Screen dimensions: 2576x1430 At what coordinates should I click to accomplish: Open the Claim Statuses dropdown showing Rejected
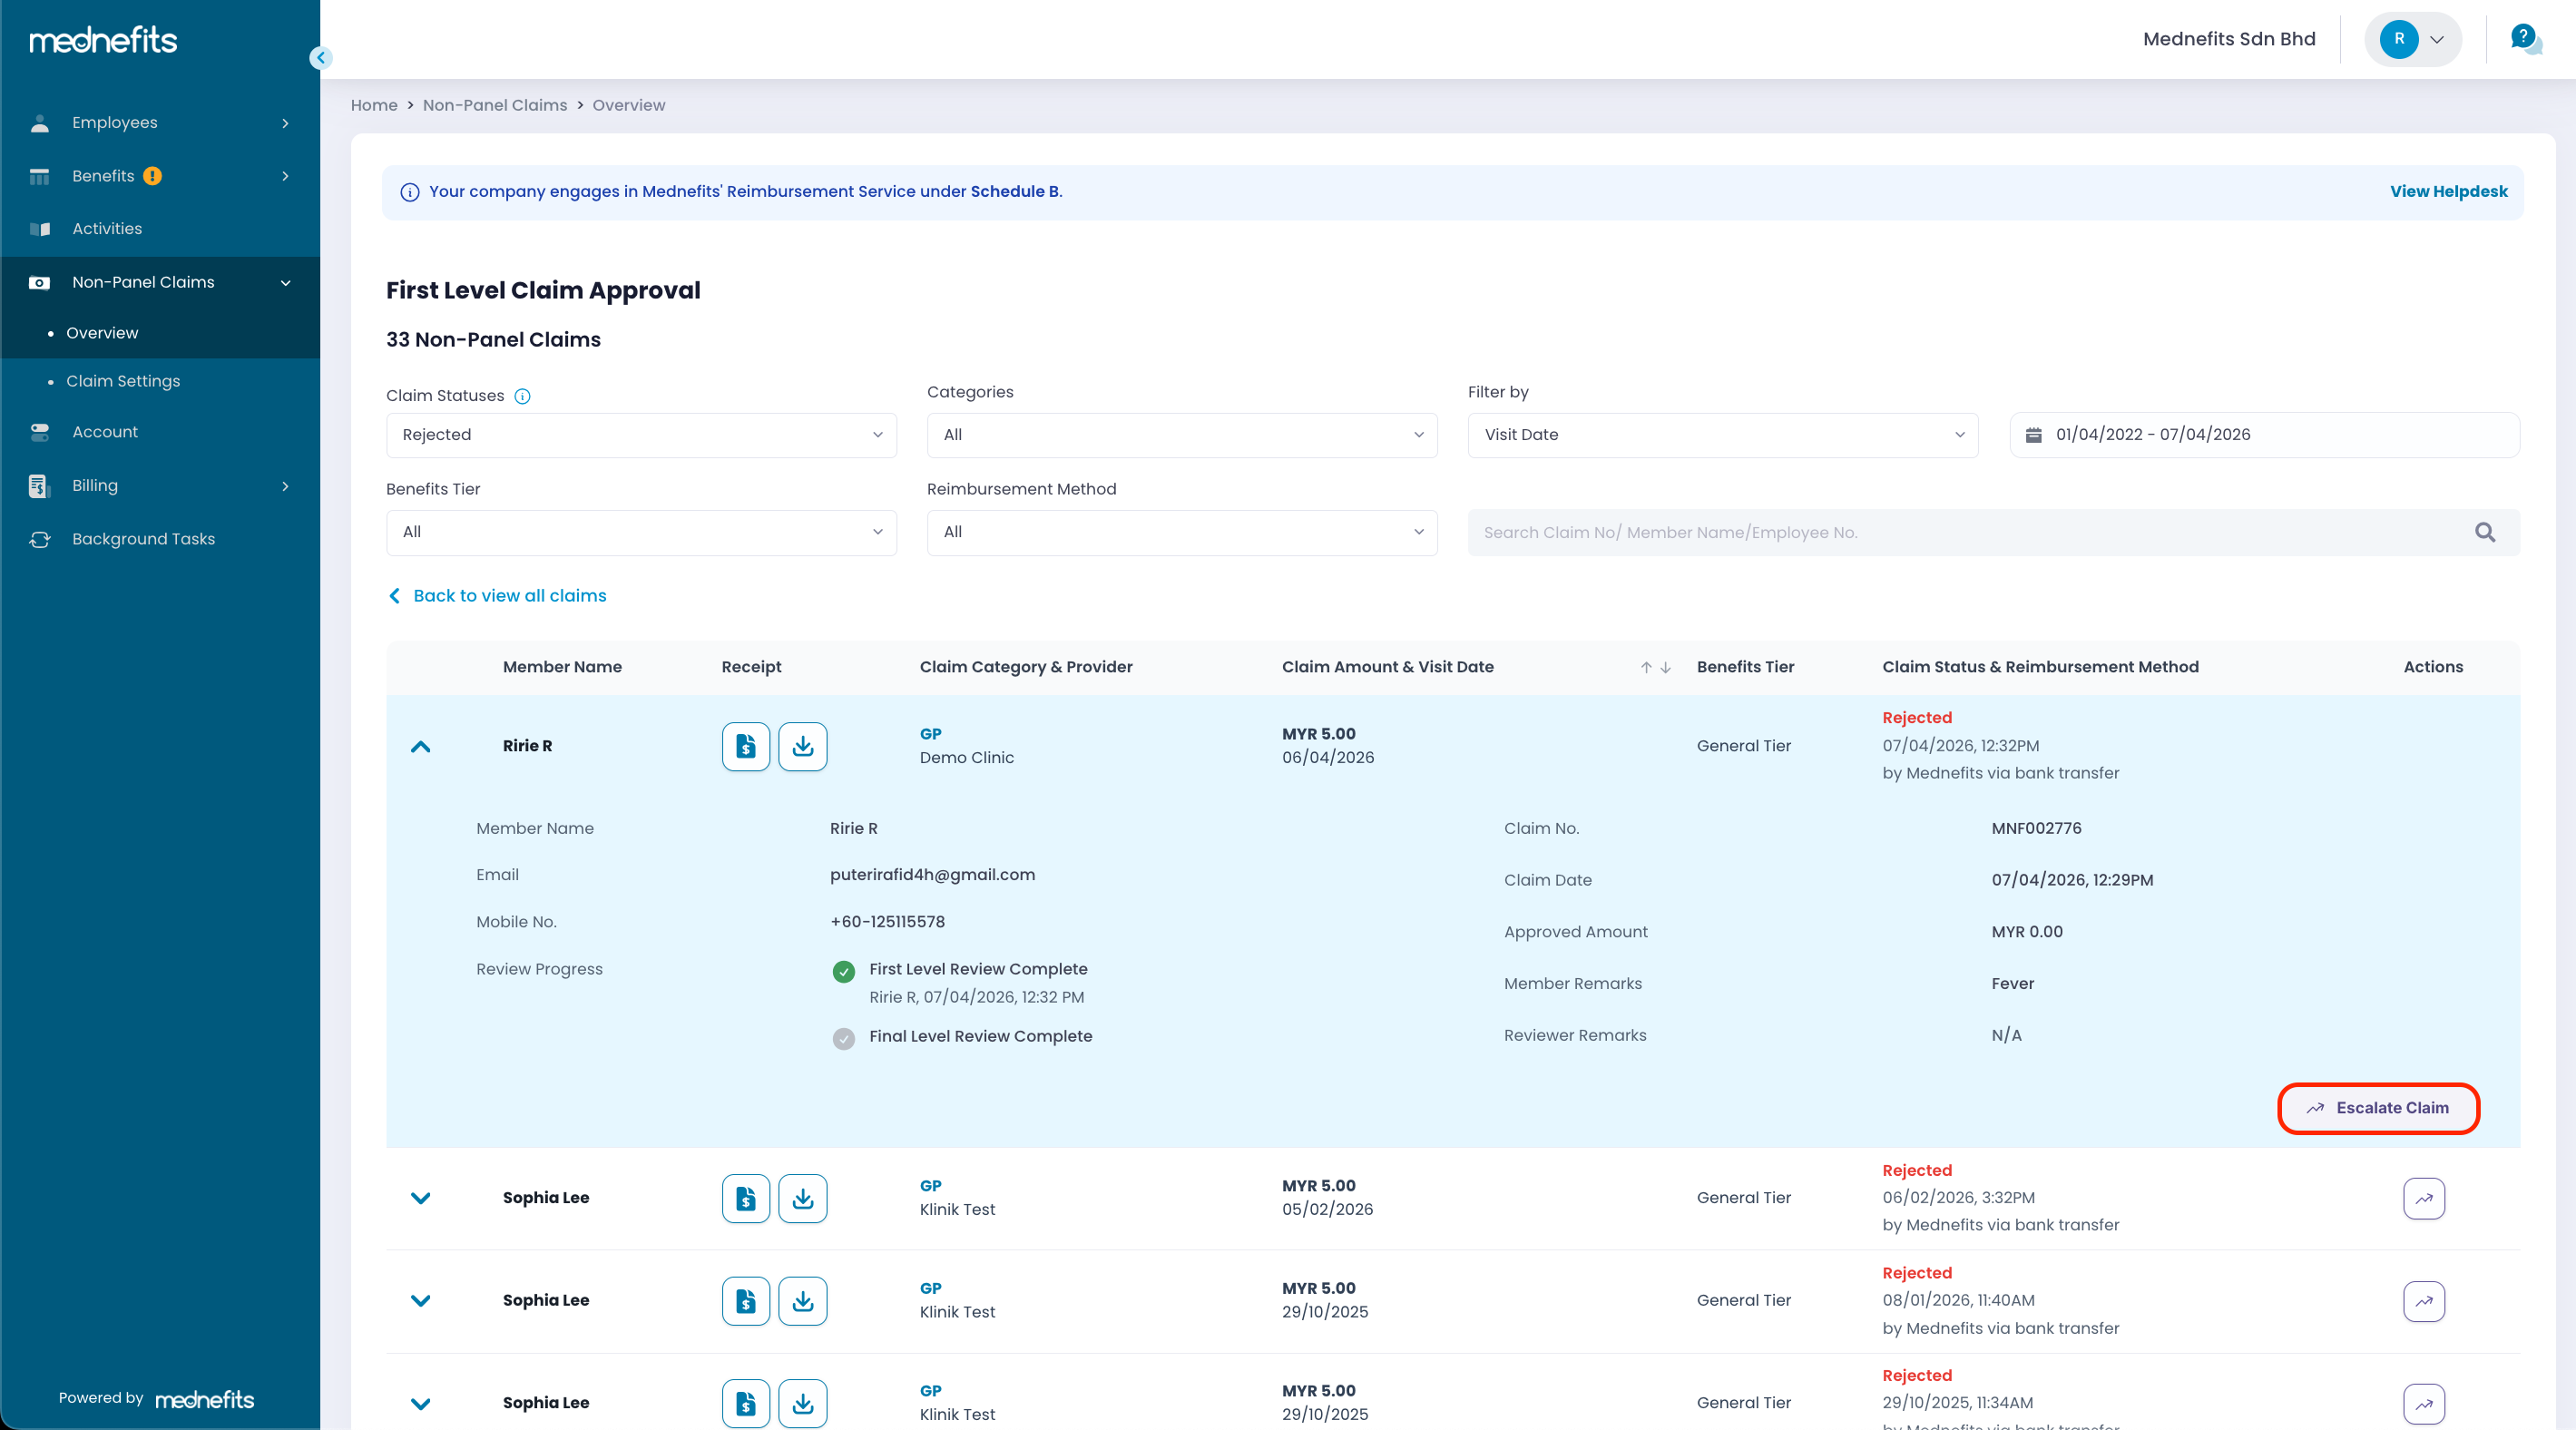click(x=641, y=435)
